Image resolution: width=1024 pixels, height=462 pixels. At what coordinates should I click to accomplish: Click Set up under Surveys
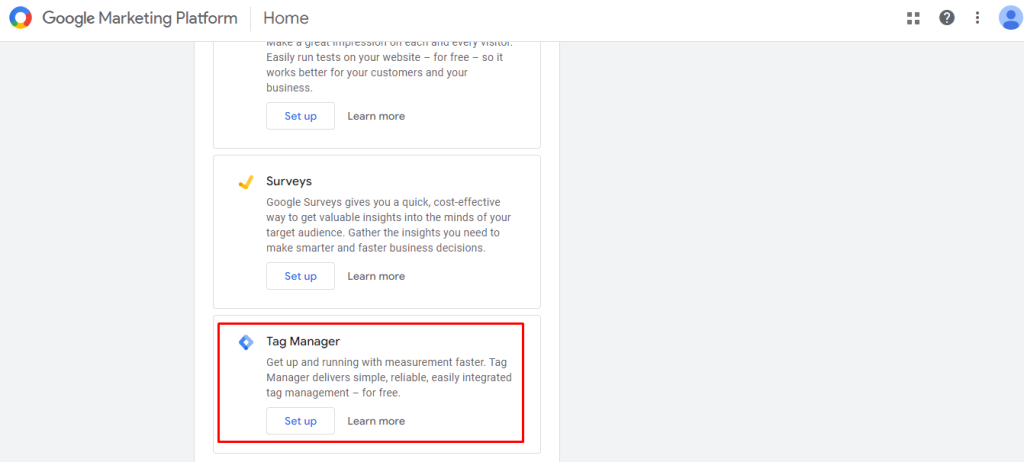[x=300, y=276]
